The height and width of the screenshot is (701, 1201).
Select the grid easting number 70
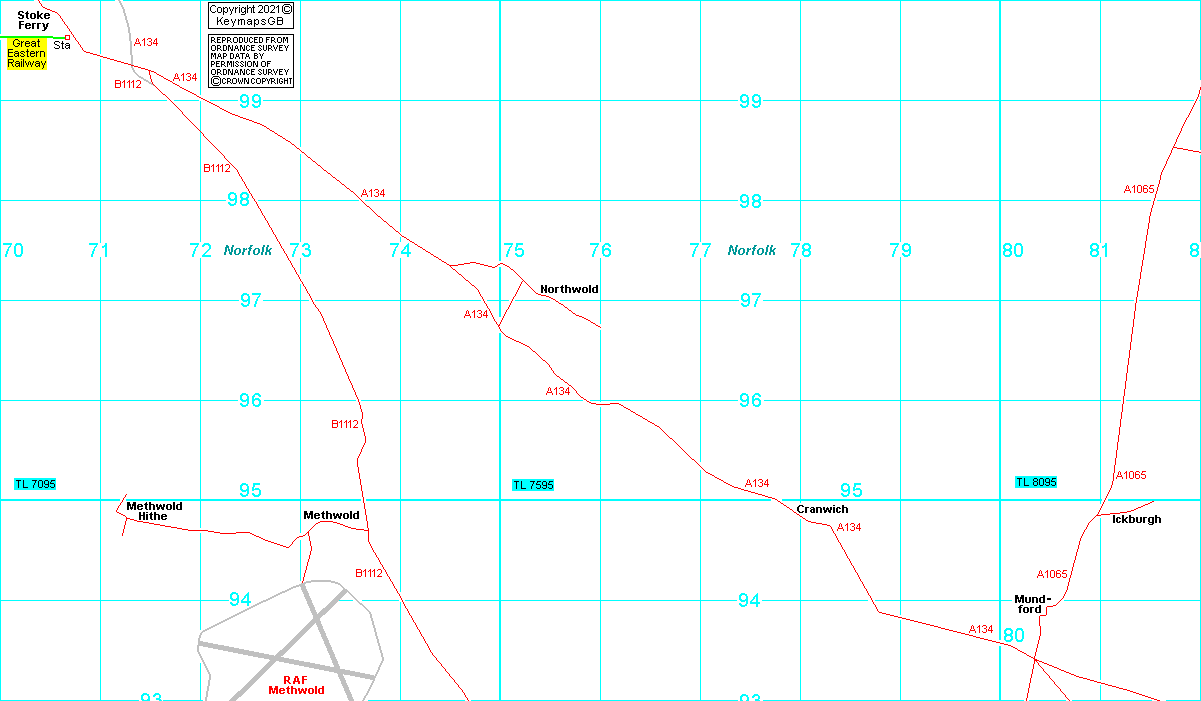(x=12, y=250)
